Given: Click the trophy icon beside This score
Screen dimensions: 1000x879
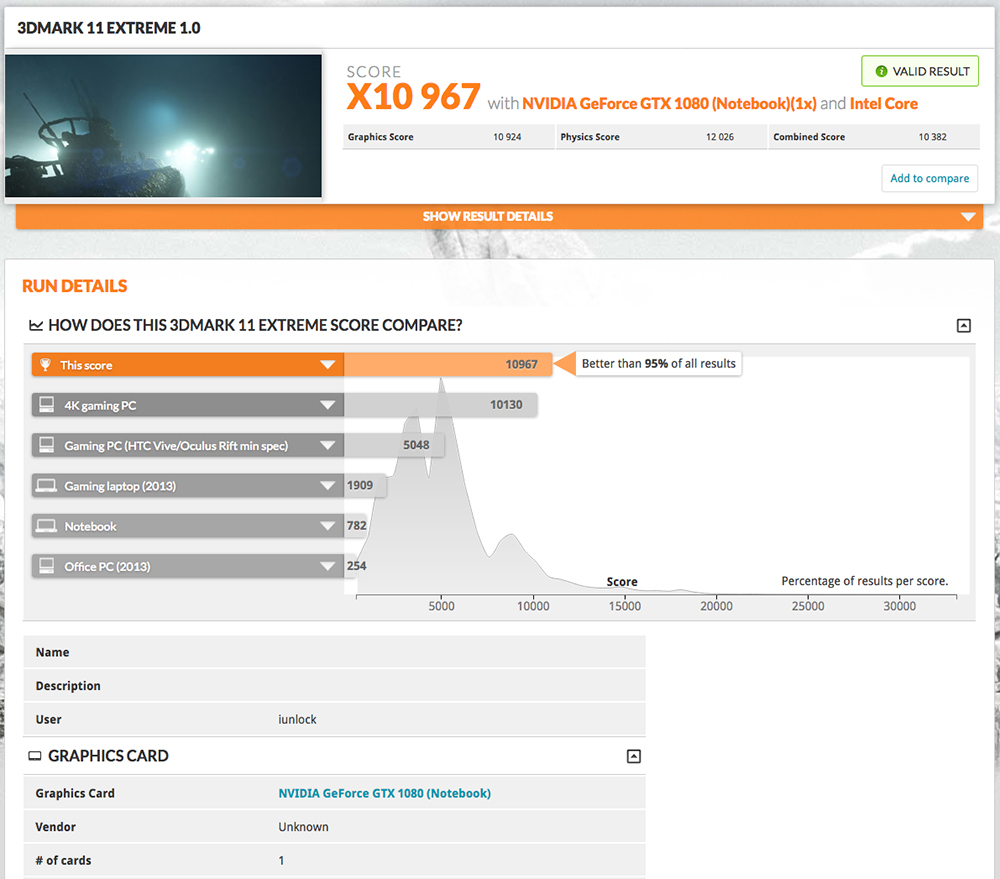Looking at the screenshot, I should 45,365.
